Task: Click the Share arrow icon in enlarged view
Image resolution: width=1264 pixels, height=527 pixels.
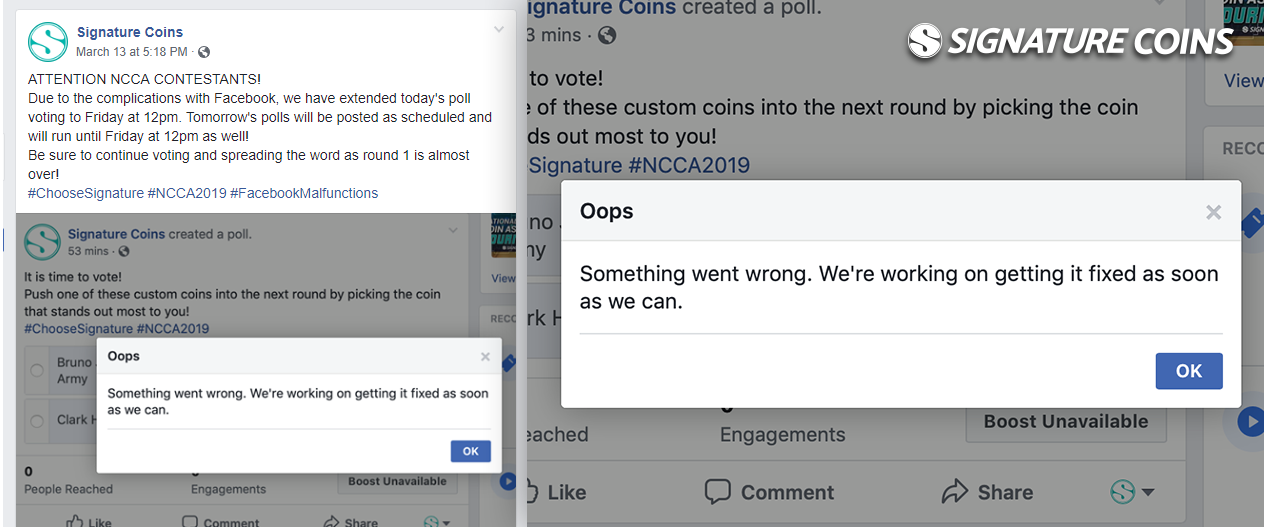Action: click(x=955, y=492)
